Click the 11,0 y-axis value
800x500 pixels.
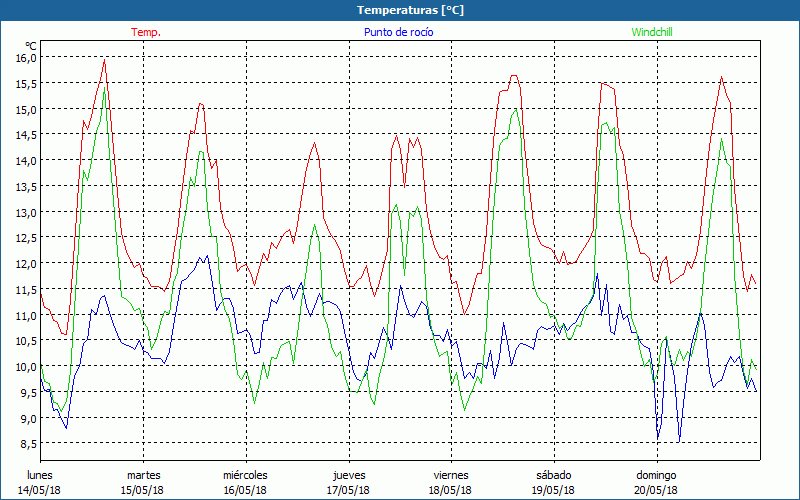click(27, 315)
